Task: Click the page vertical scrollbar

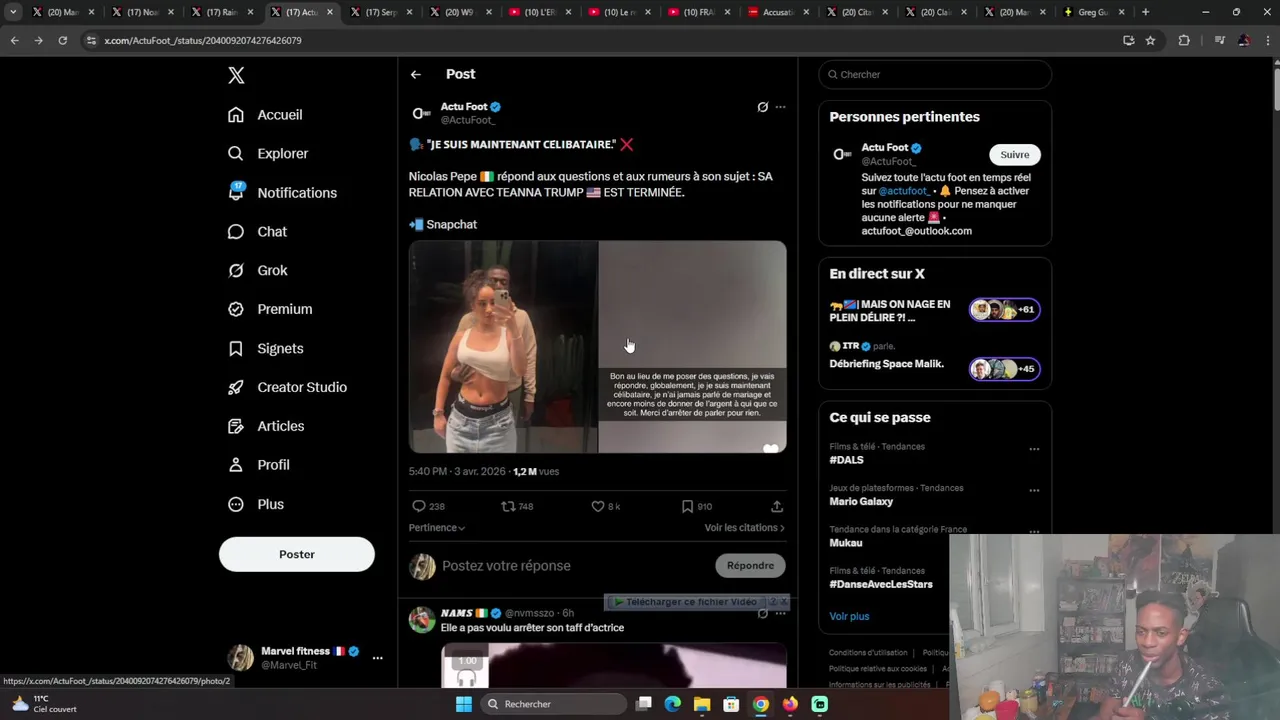Action: (1275, 90)
